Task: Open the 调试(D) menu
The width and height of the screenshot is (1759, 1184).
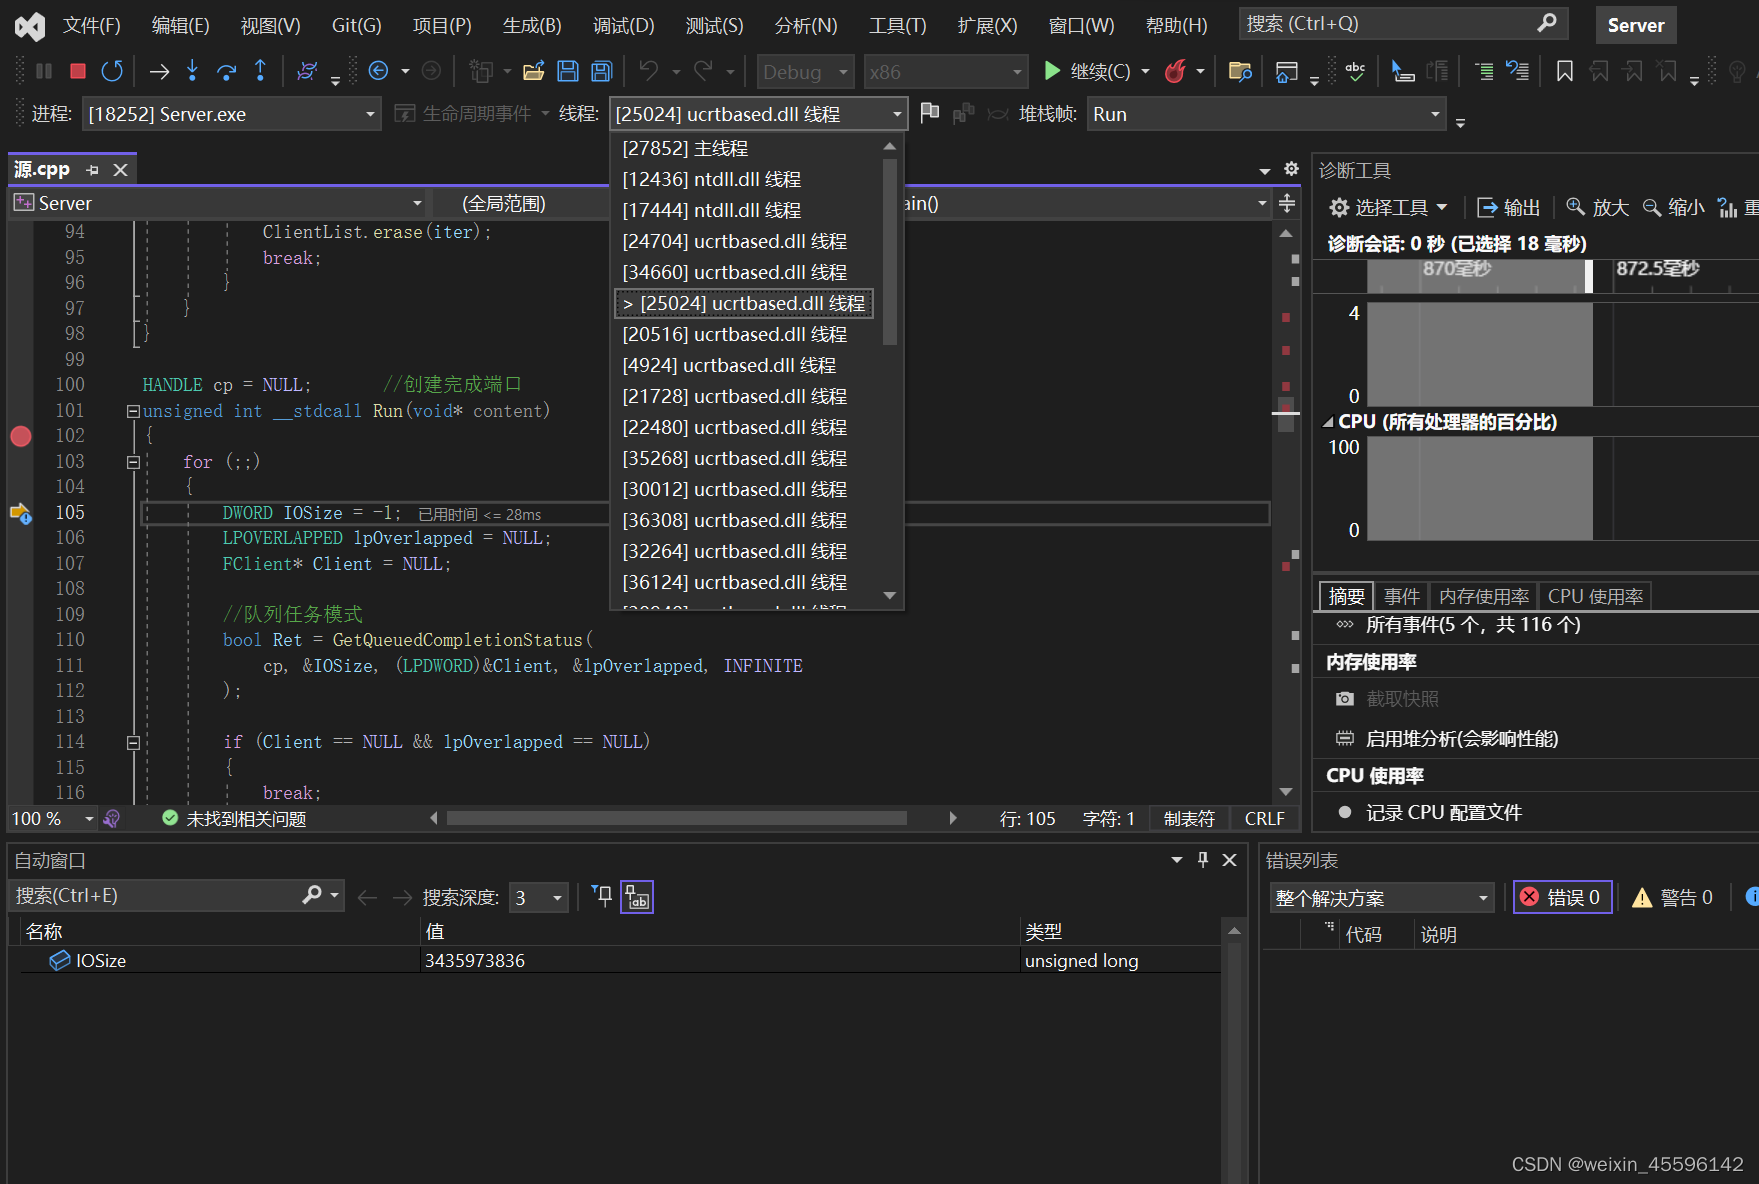Action: click(623, 25)
